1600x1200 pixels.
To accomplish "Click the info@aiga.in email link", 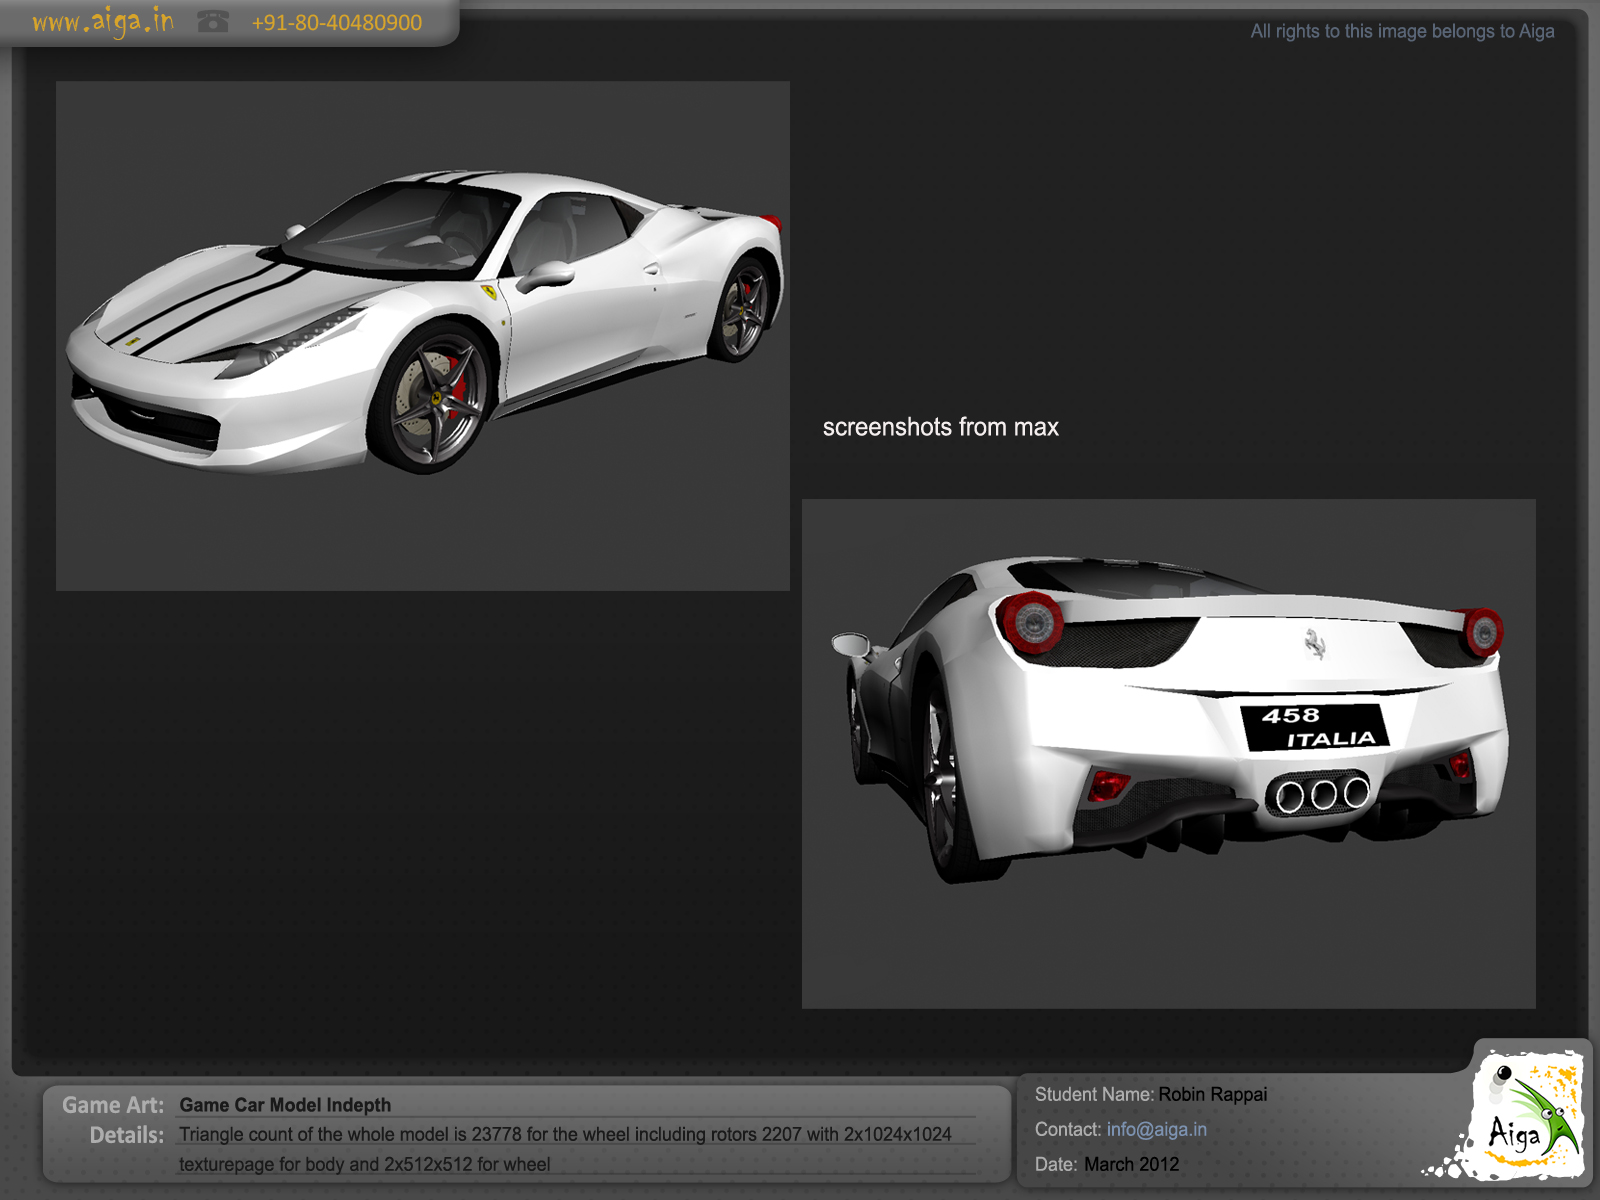I will 1156,1128.
